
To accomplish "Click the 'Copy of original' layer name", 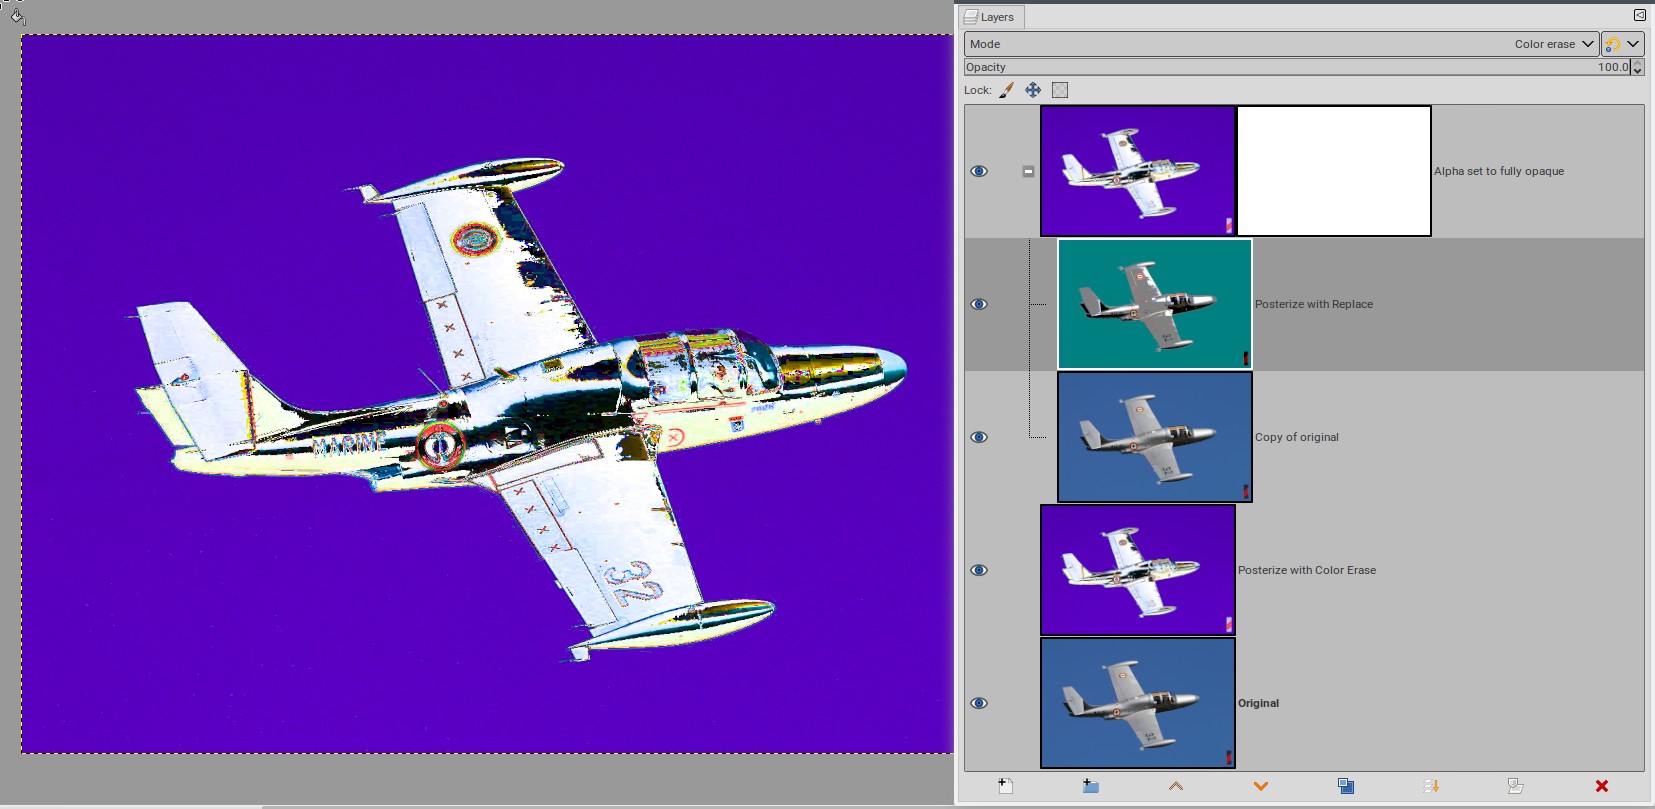I will click(x=1297, y=437).
